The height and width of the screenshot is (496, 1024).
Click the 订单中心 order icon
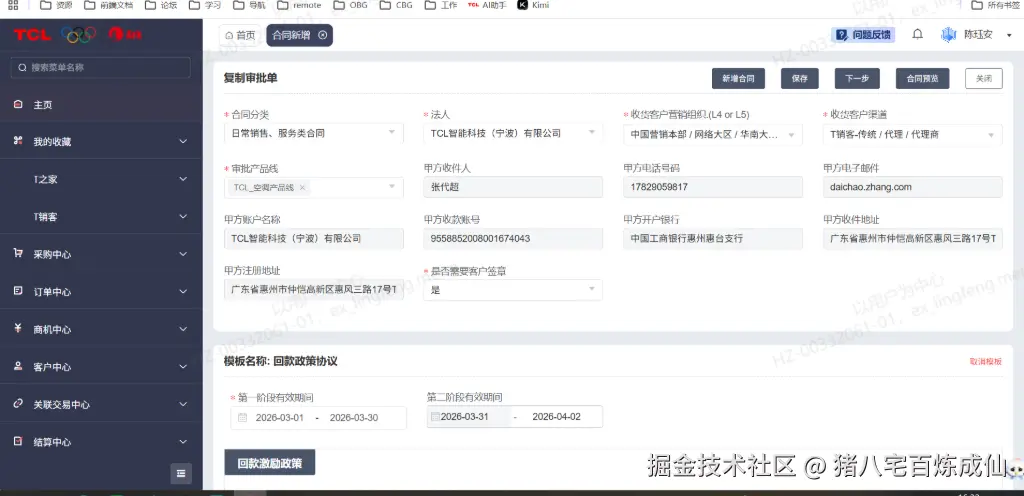coord(18,292)
